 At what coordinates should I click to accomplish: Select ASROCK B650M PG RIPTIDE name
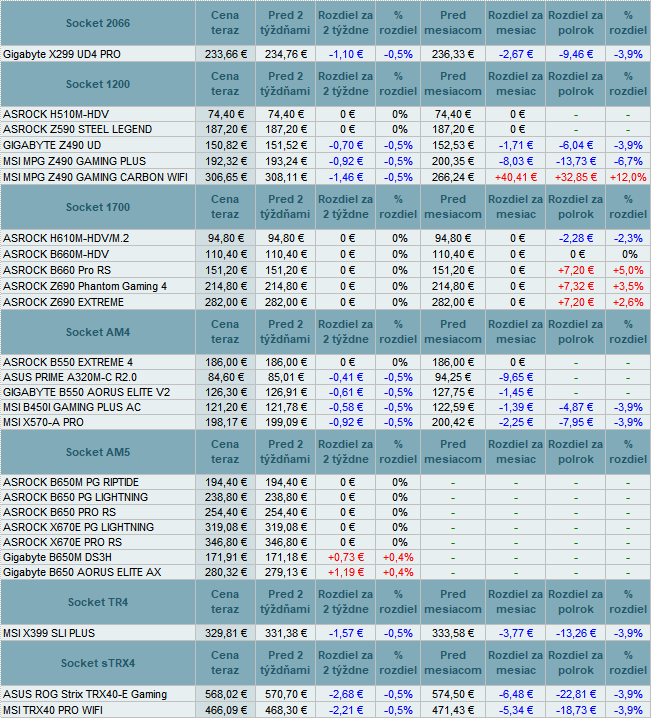[x=71, y=482]
